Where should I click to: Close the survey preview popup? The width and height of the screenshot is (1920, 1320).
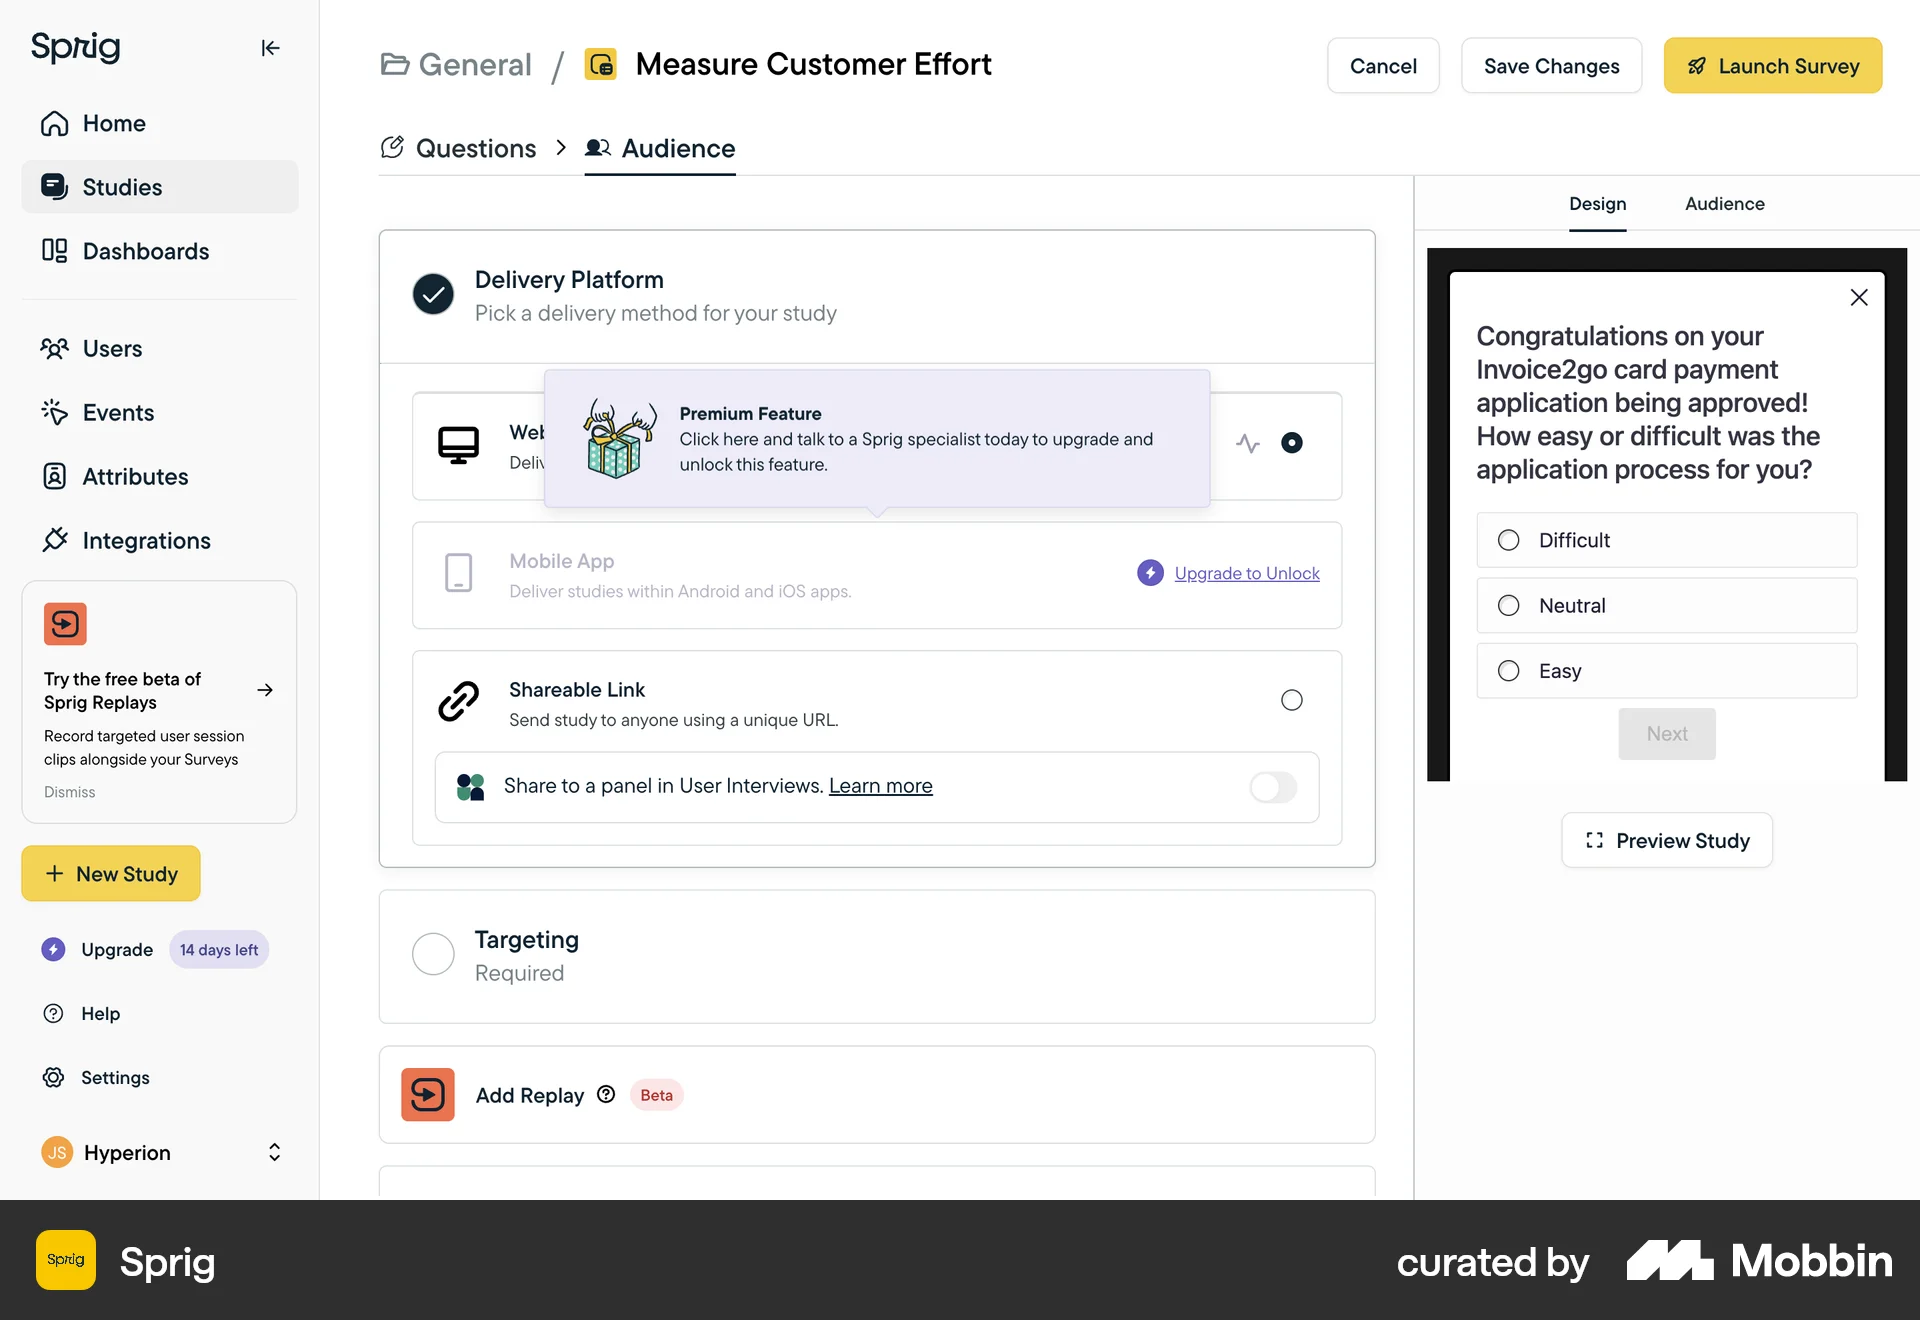coord(1858,297)
